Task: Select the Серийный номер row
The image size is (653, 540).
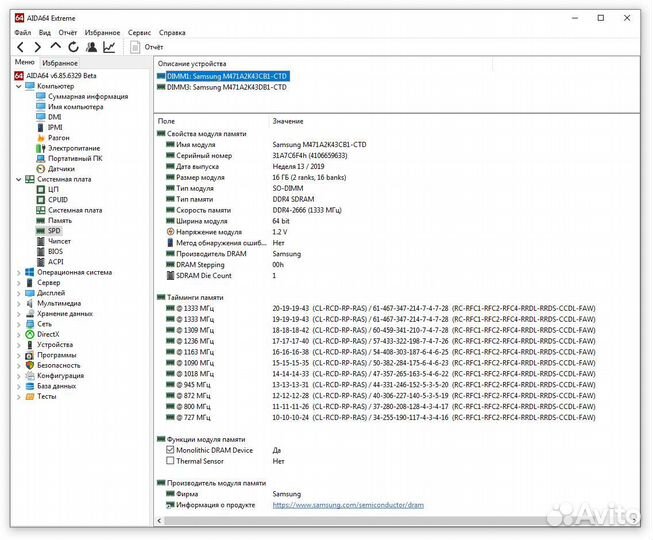Action: tap(256, 156)
